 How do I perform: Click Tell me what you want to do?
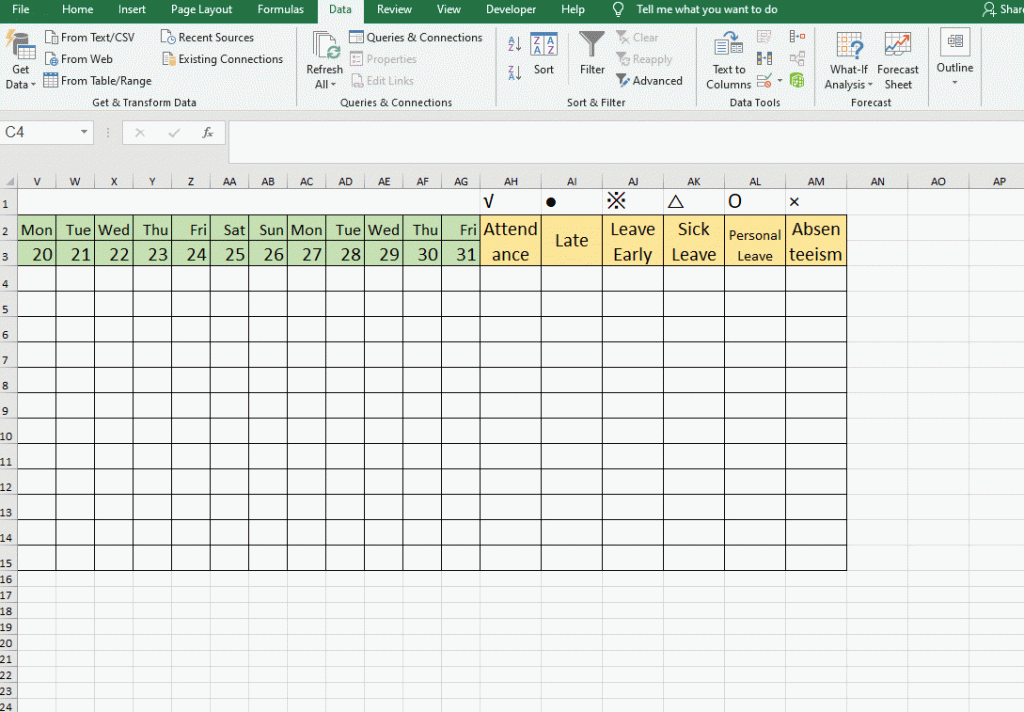(x=707, y=9)
